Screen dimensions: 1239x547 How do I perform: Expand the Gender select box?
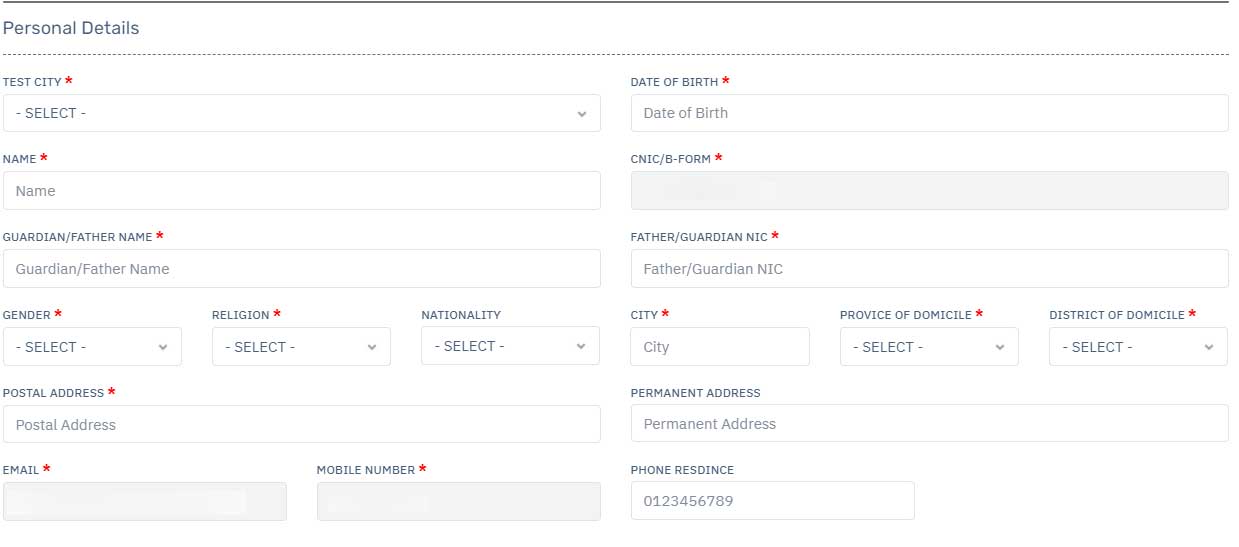(92, 347)
